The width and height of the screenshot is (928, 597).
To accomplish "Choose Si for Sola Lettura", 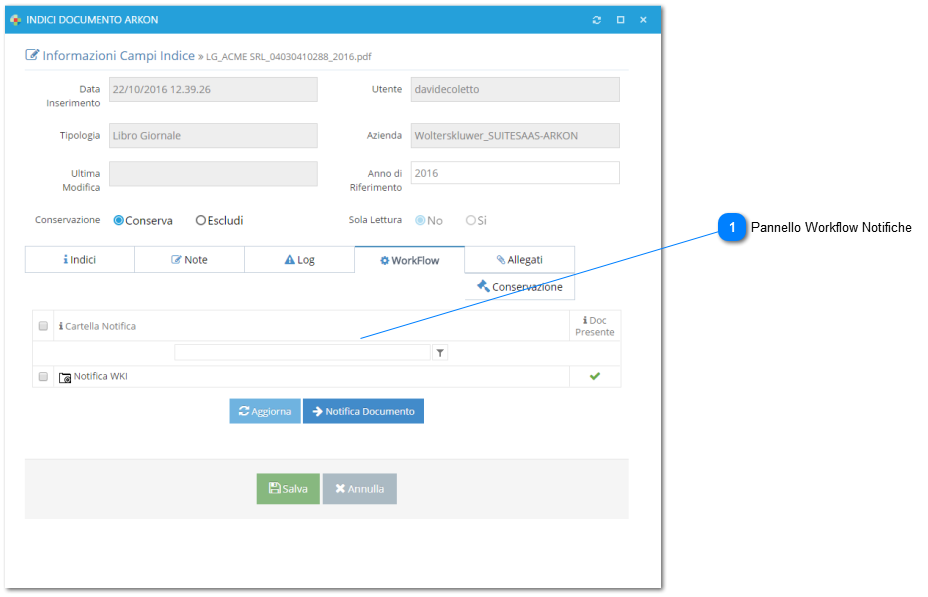I will [x=471, y=220].
